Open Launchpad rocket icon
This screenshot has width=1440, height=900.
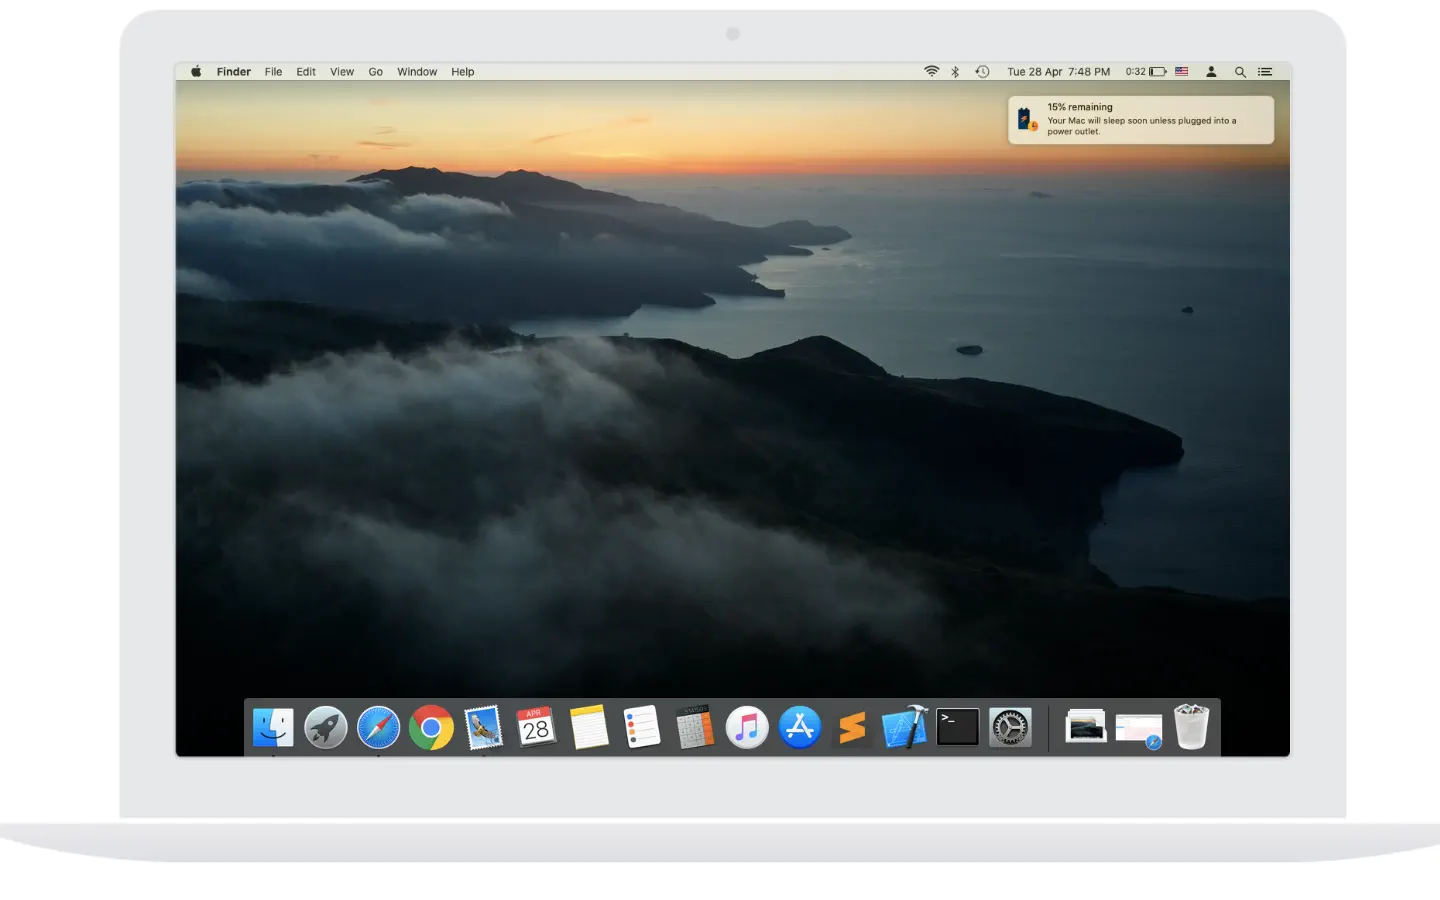[x=326, y=727]
